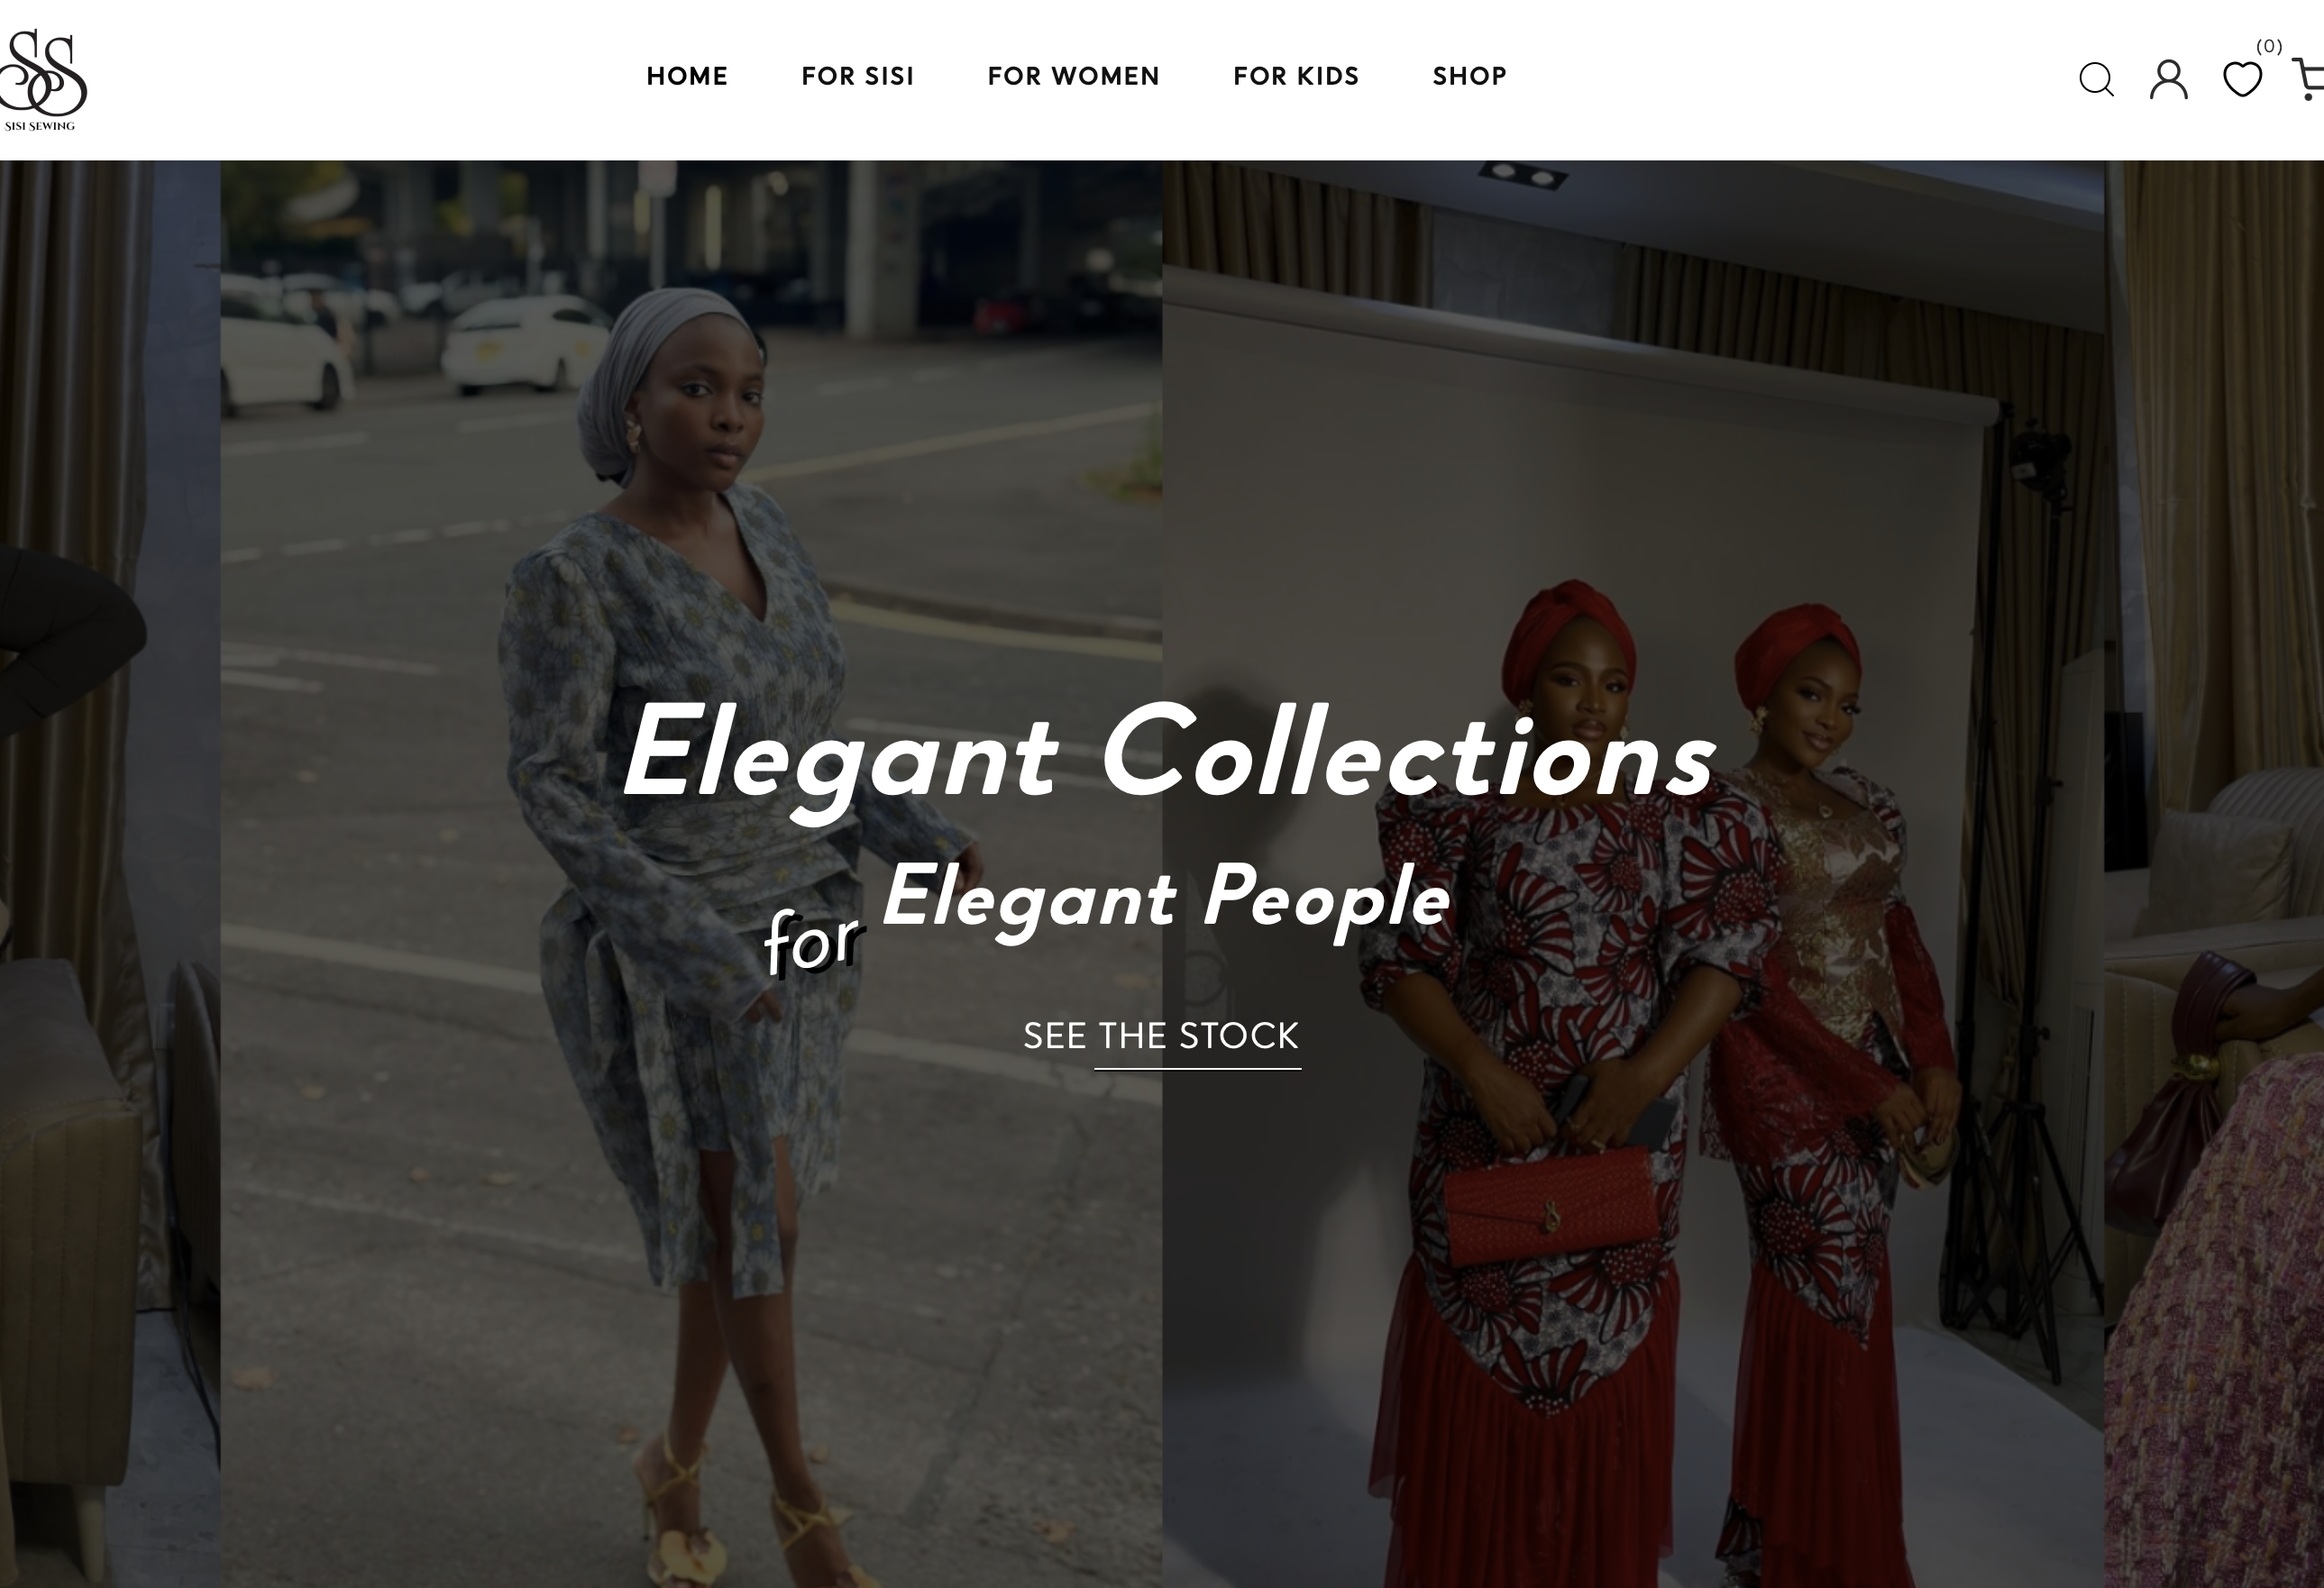Click the partial slide image at right edge
This screenshot has width=2324, height=1588.
2214,874
